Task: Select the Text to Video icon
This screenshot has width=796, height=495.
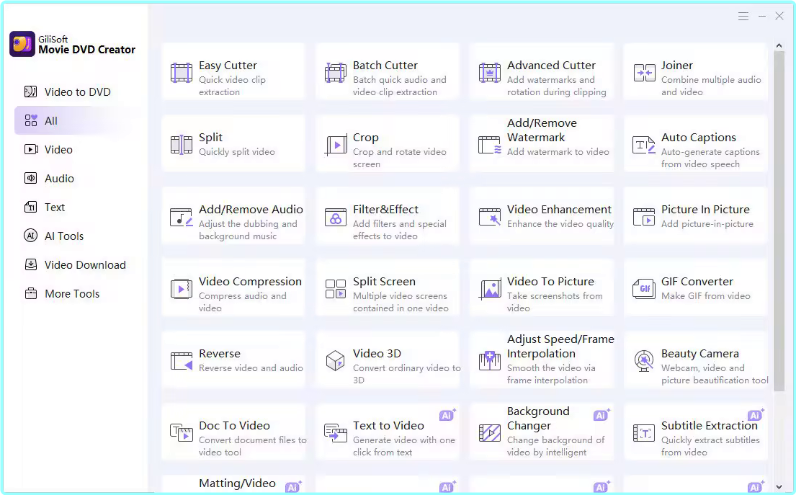Action: (x=335, y=433)
